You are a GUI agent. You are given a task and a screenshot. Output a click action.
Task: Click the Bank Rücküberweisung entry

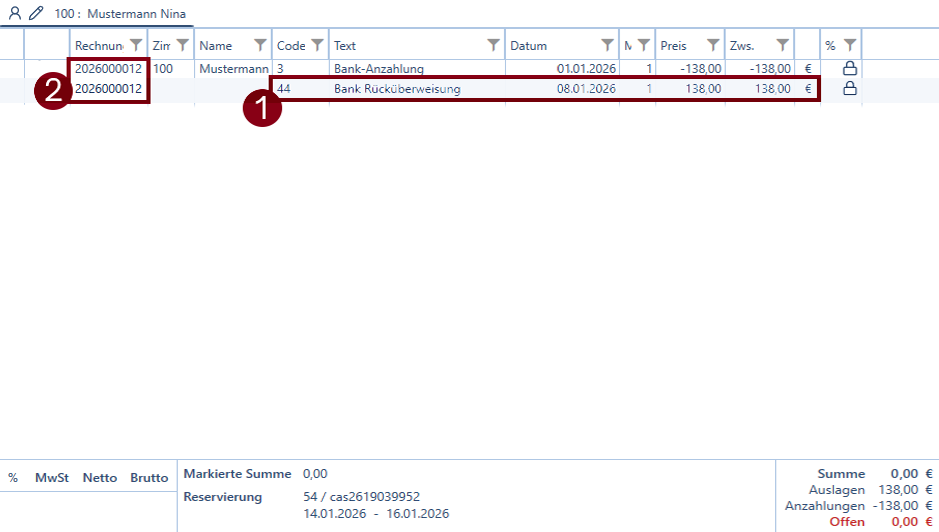397,89
